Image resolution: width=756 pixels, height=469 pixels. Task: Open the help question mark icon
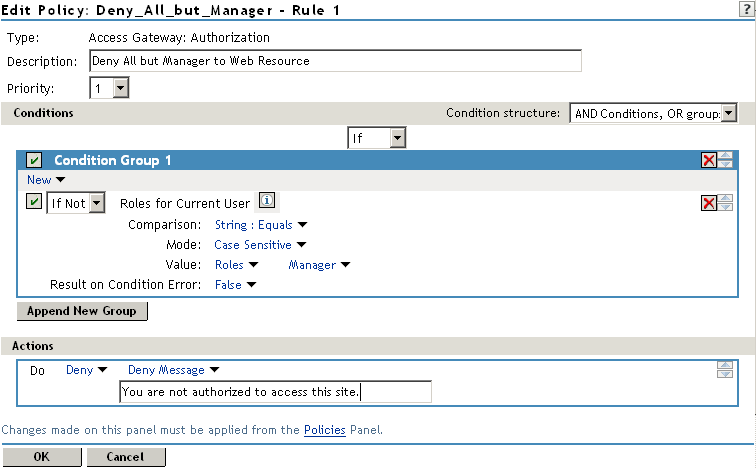[746, 9]
